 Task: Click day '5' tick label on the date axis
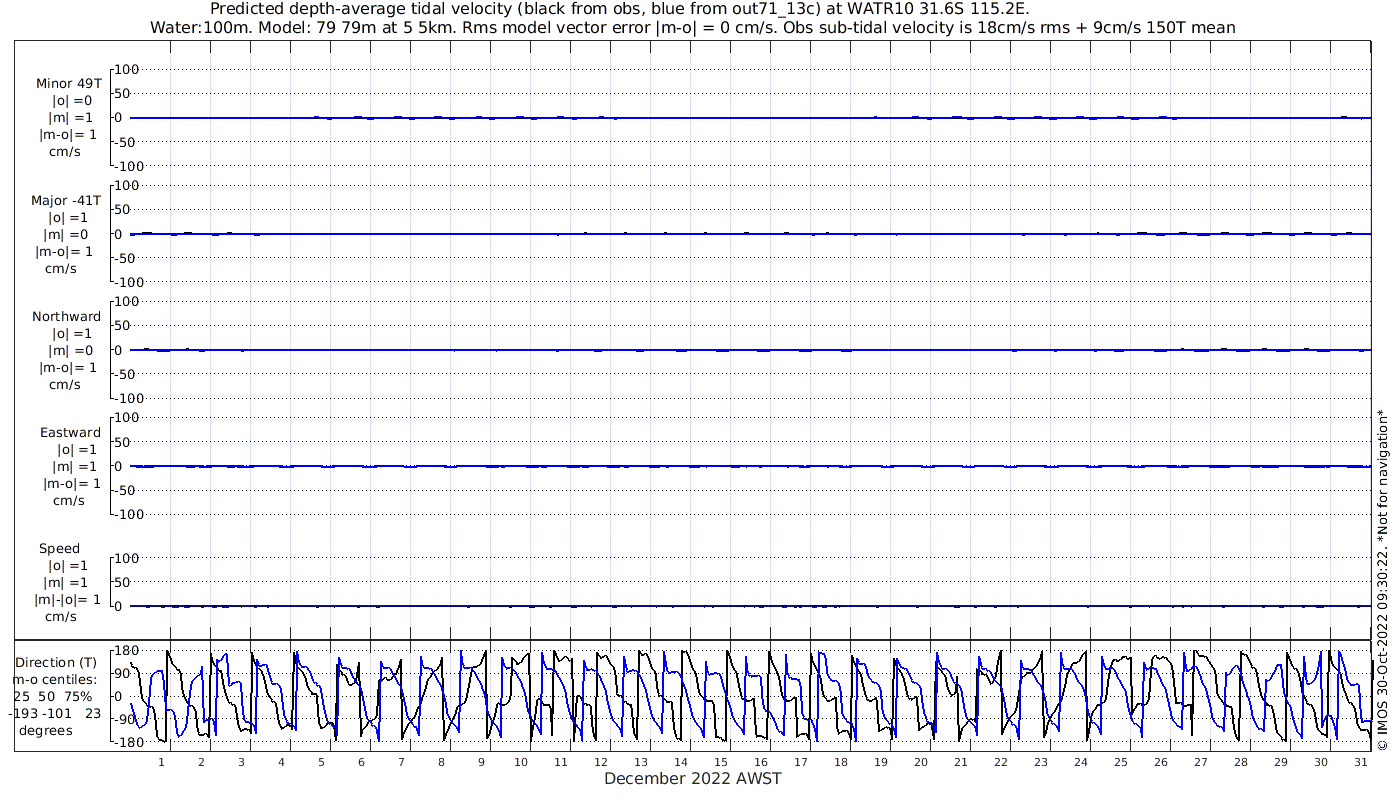[321, 762]
